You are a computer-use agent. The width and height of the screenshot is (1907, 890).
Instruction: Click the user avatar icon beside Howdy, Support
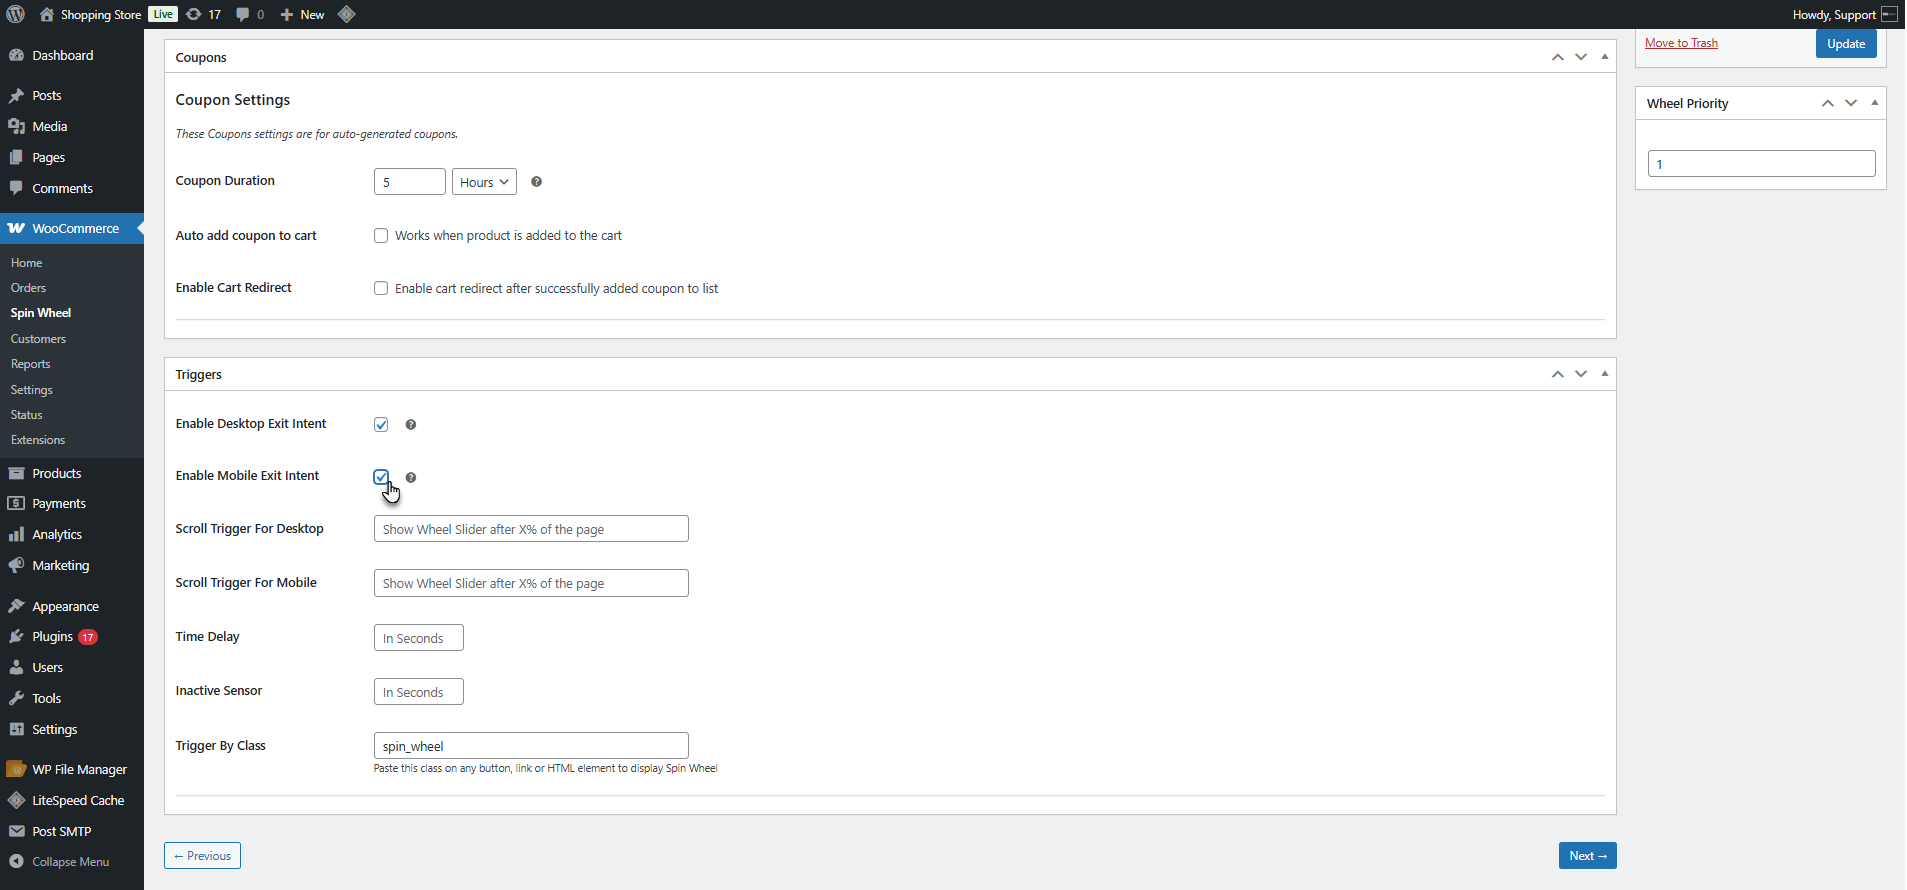1889,14
